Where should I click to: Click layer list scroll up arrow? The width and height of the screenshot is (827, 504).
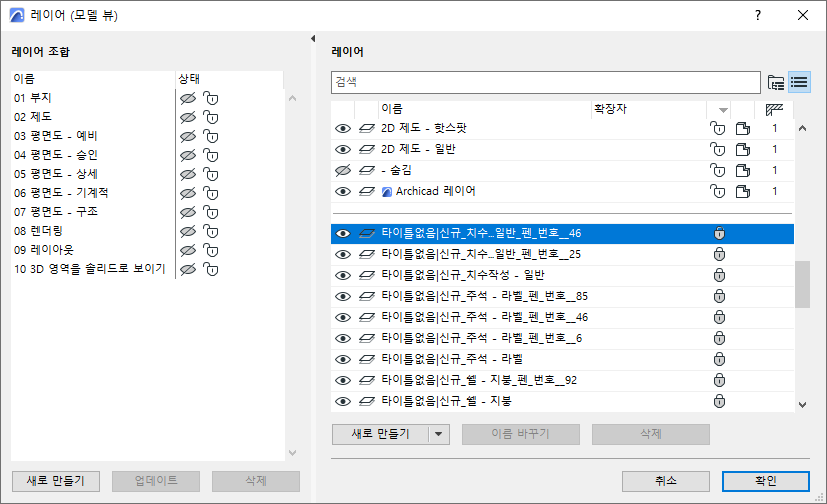tap(802, 128)
